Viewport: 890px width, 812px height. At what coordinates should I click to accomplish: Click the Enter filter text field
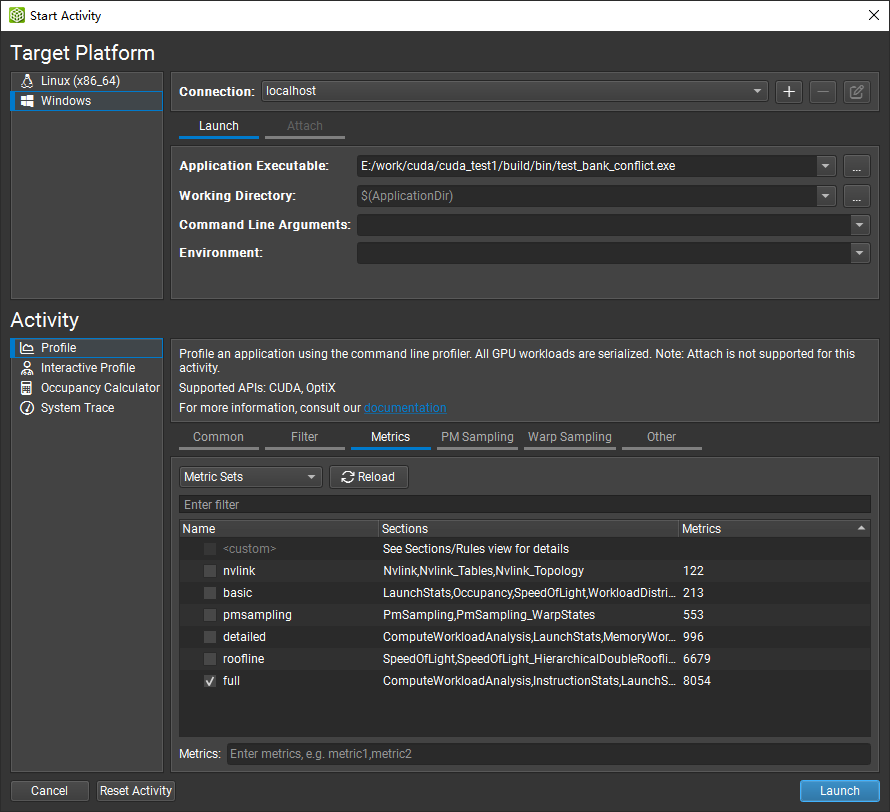coord(524,505)
